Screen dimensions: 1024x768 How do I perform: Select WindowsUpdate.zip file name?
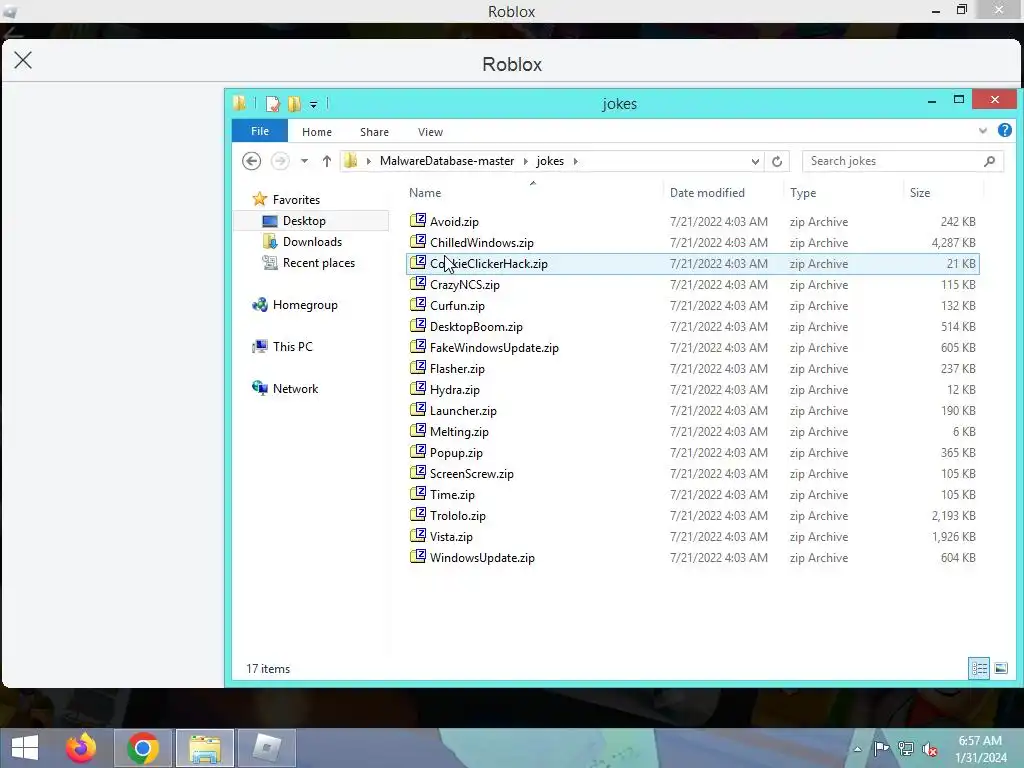482,558
